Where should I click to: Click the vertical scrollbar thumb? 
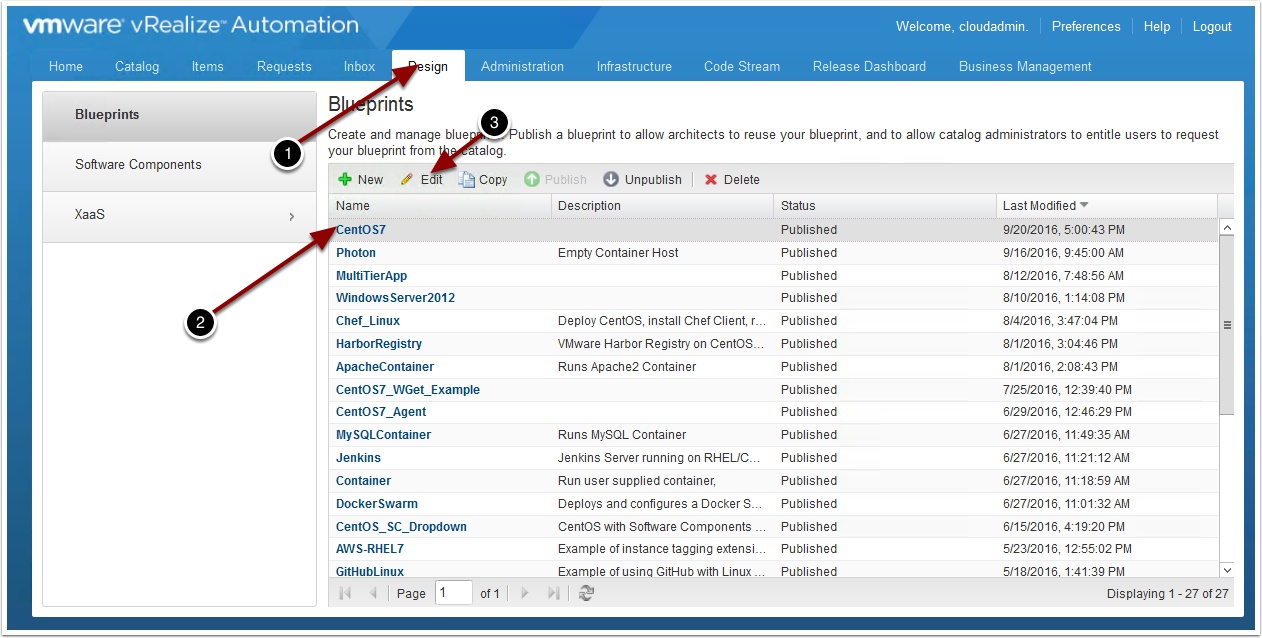(x=1227, y=326)
